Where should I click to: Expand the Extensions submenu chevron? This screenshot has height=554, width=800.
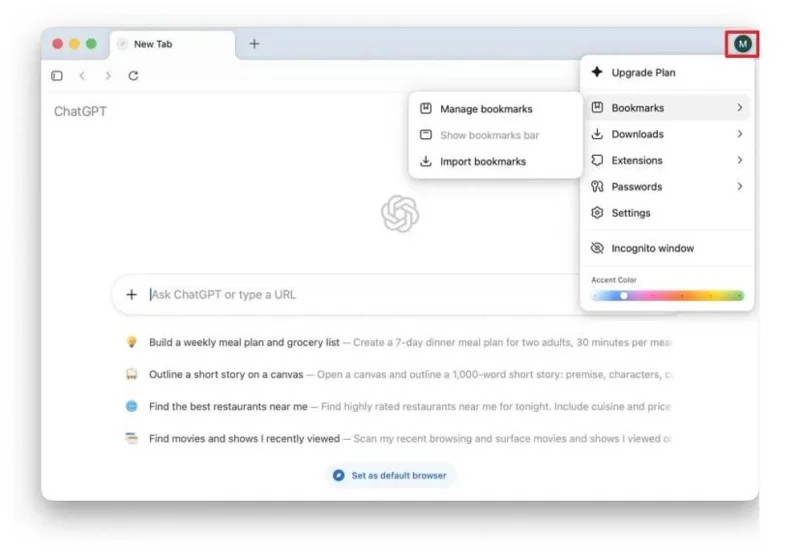(739, 160)
